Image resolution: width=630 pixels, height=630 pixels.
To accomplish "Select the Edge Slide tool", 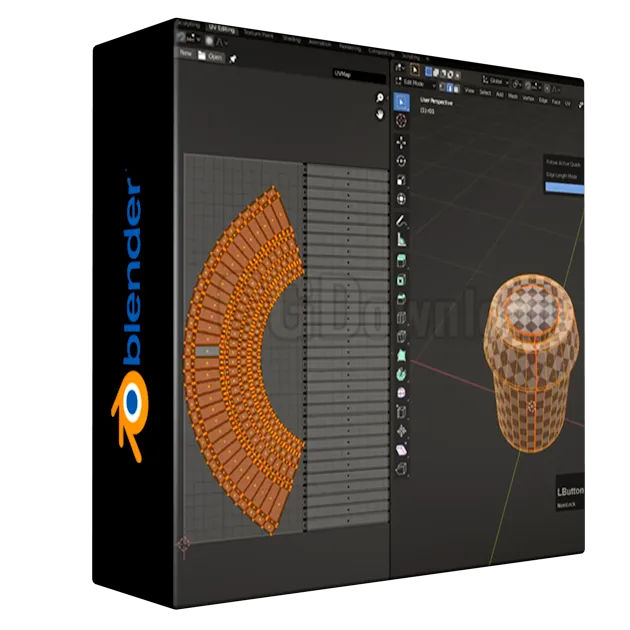I will coord(401,412).
